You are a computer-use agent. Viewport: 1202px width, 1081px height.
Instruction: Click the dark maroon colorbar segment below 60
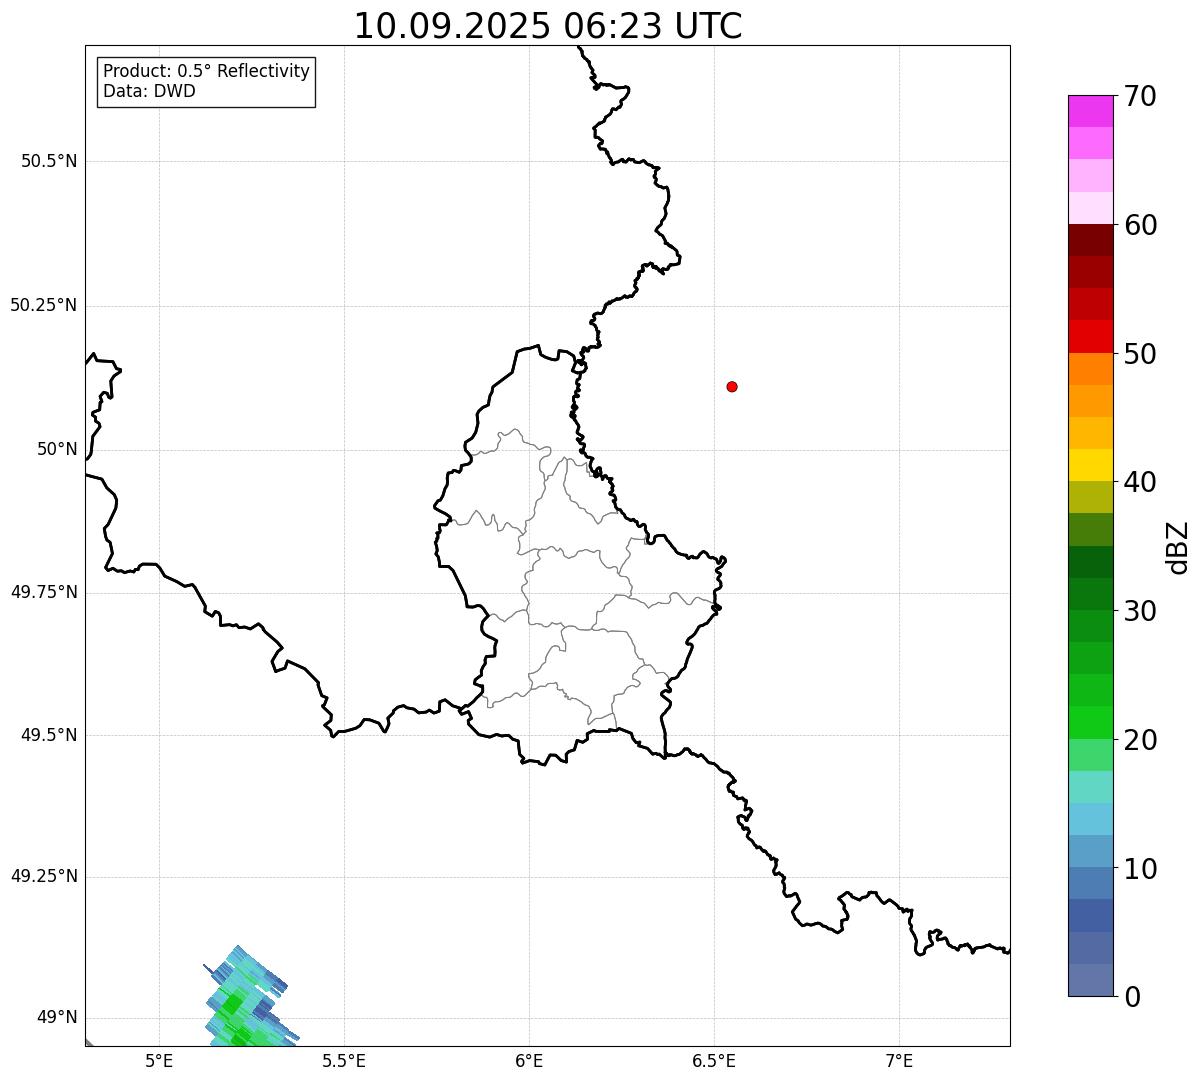(1090, 240)
